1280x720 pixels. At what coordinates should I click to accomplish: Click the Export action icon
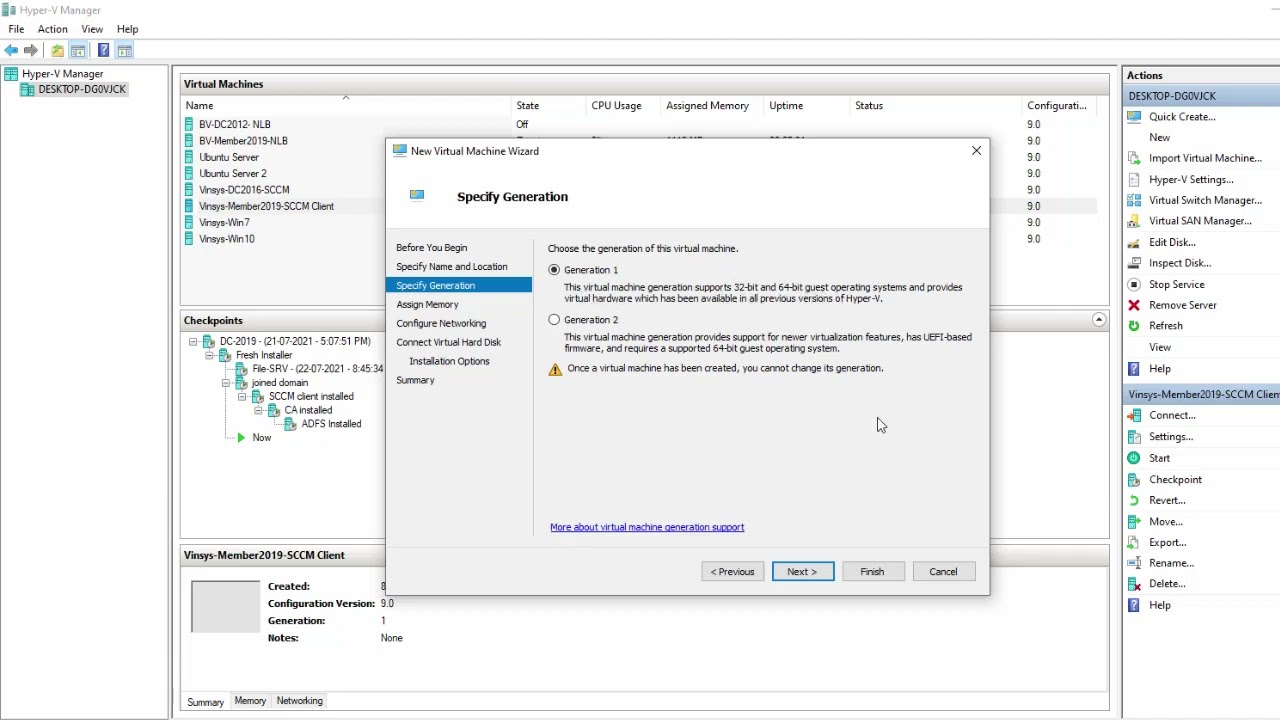coord(1134,542)
